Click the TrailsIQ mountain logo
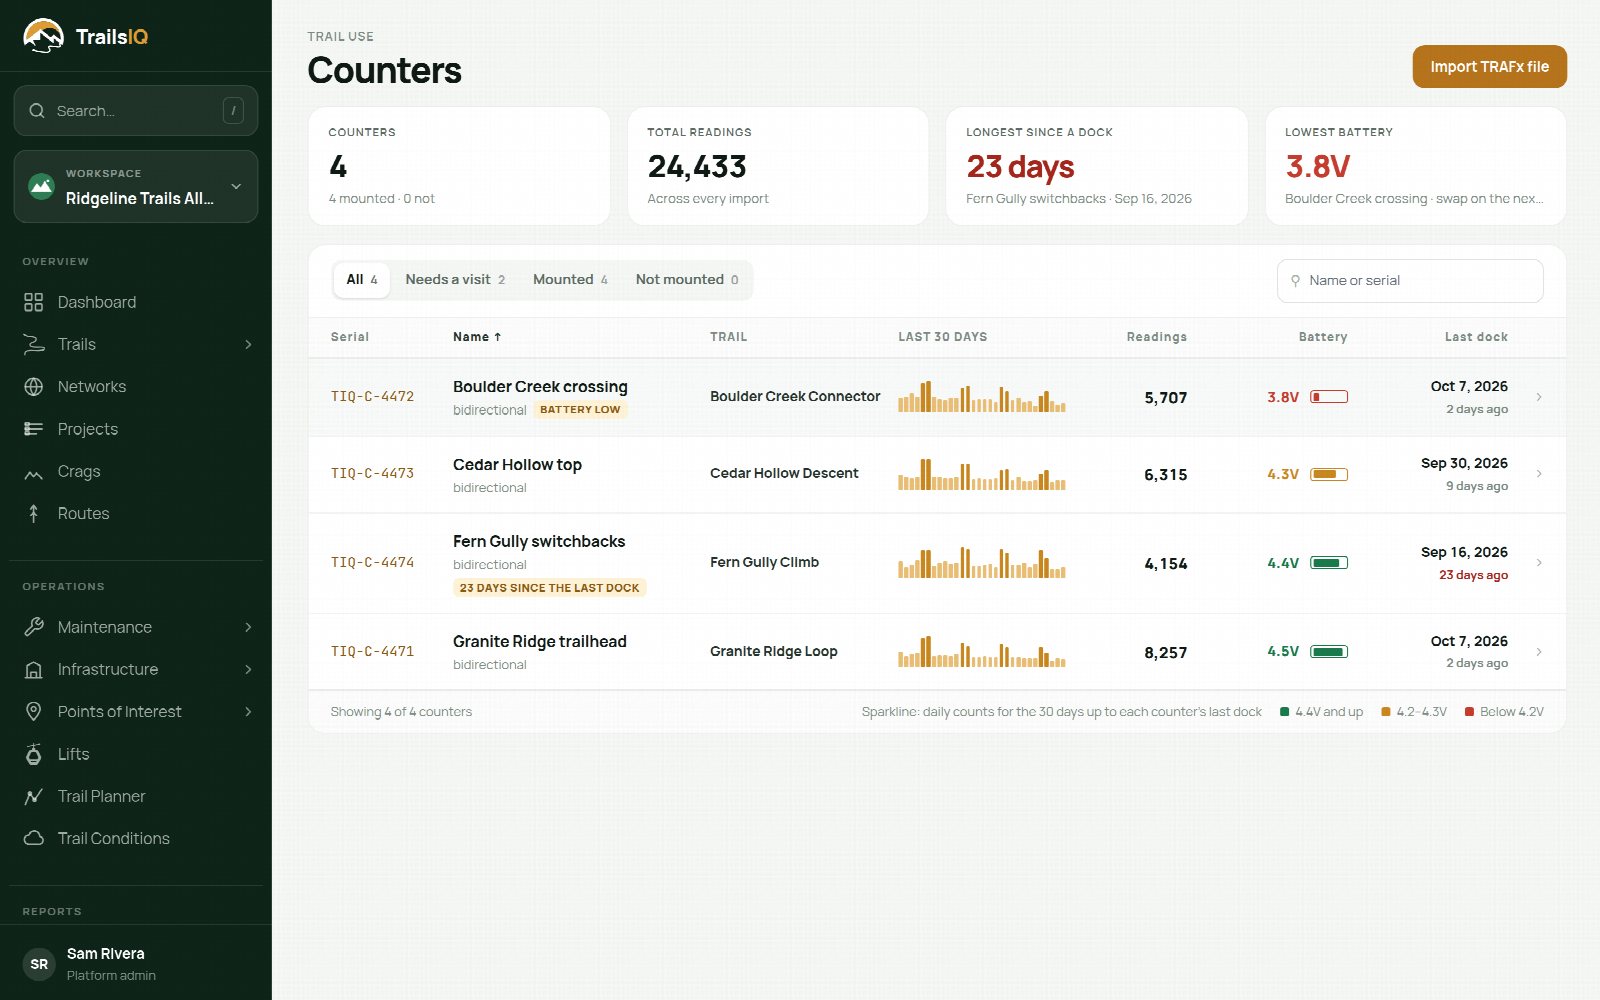 pos(43,36)
